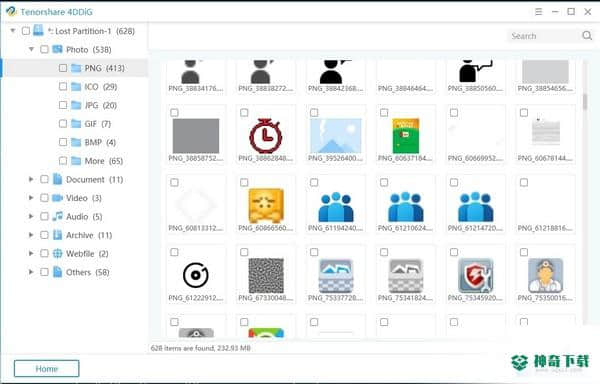Collapse the Photo tree node
600x384 pixels.
pyautogui.click(x=31, y=49)
